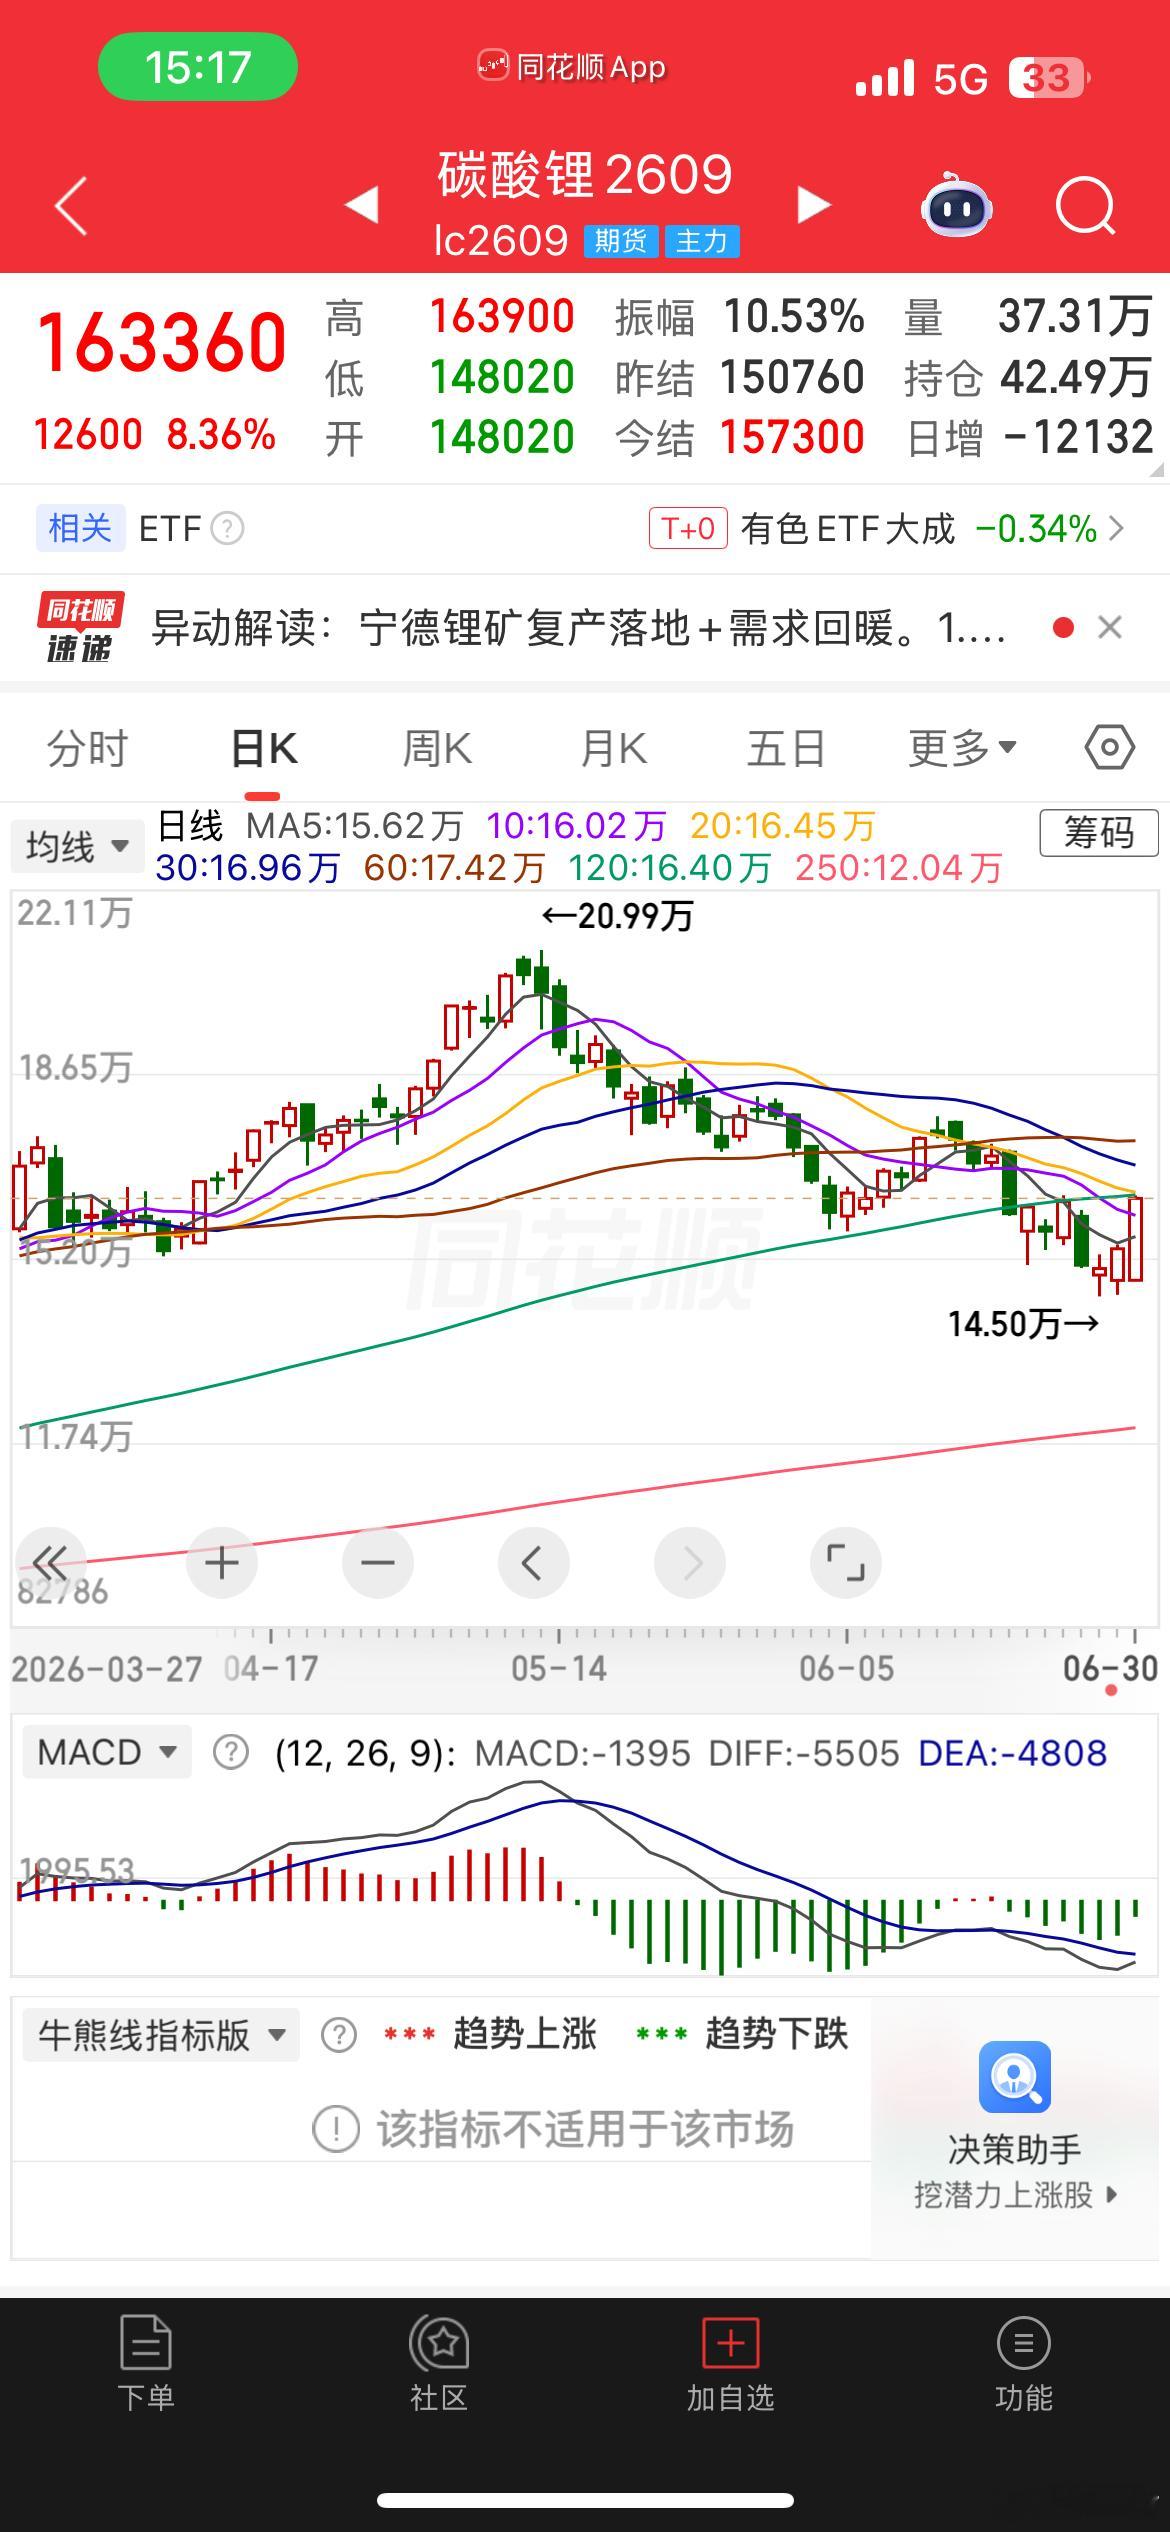Open 牛熊线指标版 dropdown
1170x2532 pixels.
[162, 2035]
